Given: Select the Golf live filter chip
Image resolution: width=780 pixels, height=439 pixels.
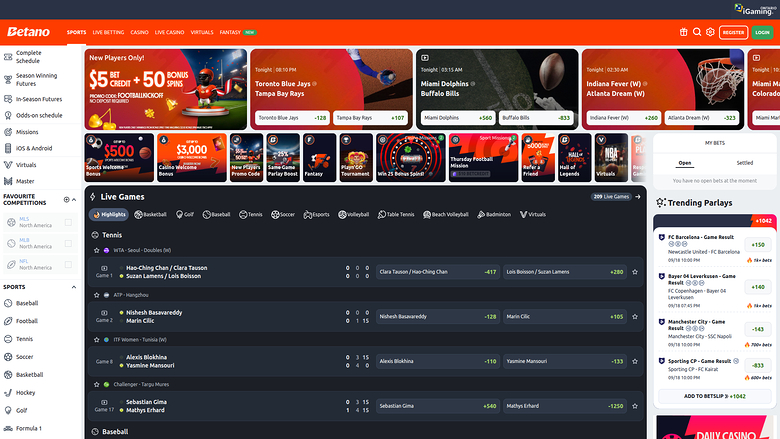Looking at the screenshot, I should (x=185, y=214).
